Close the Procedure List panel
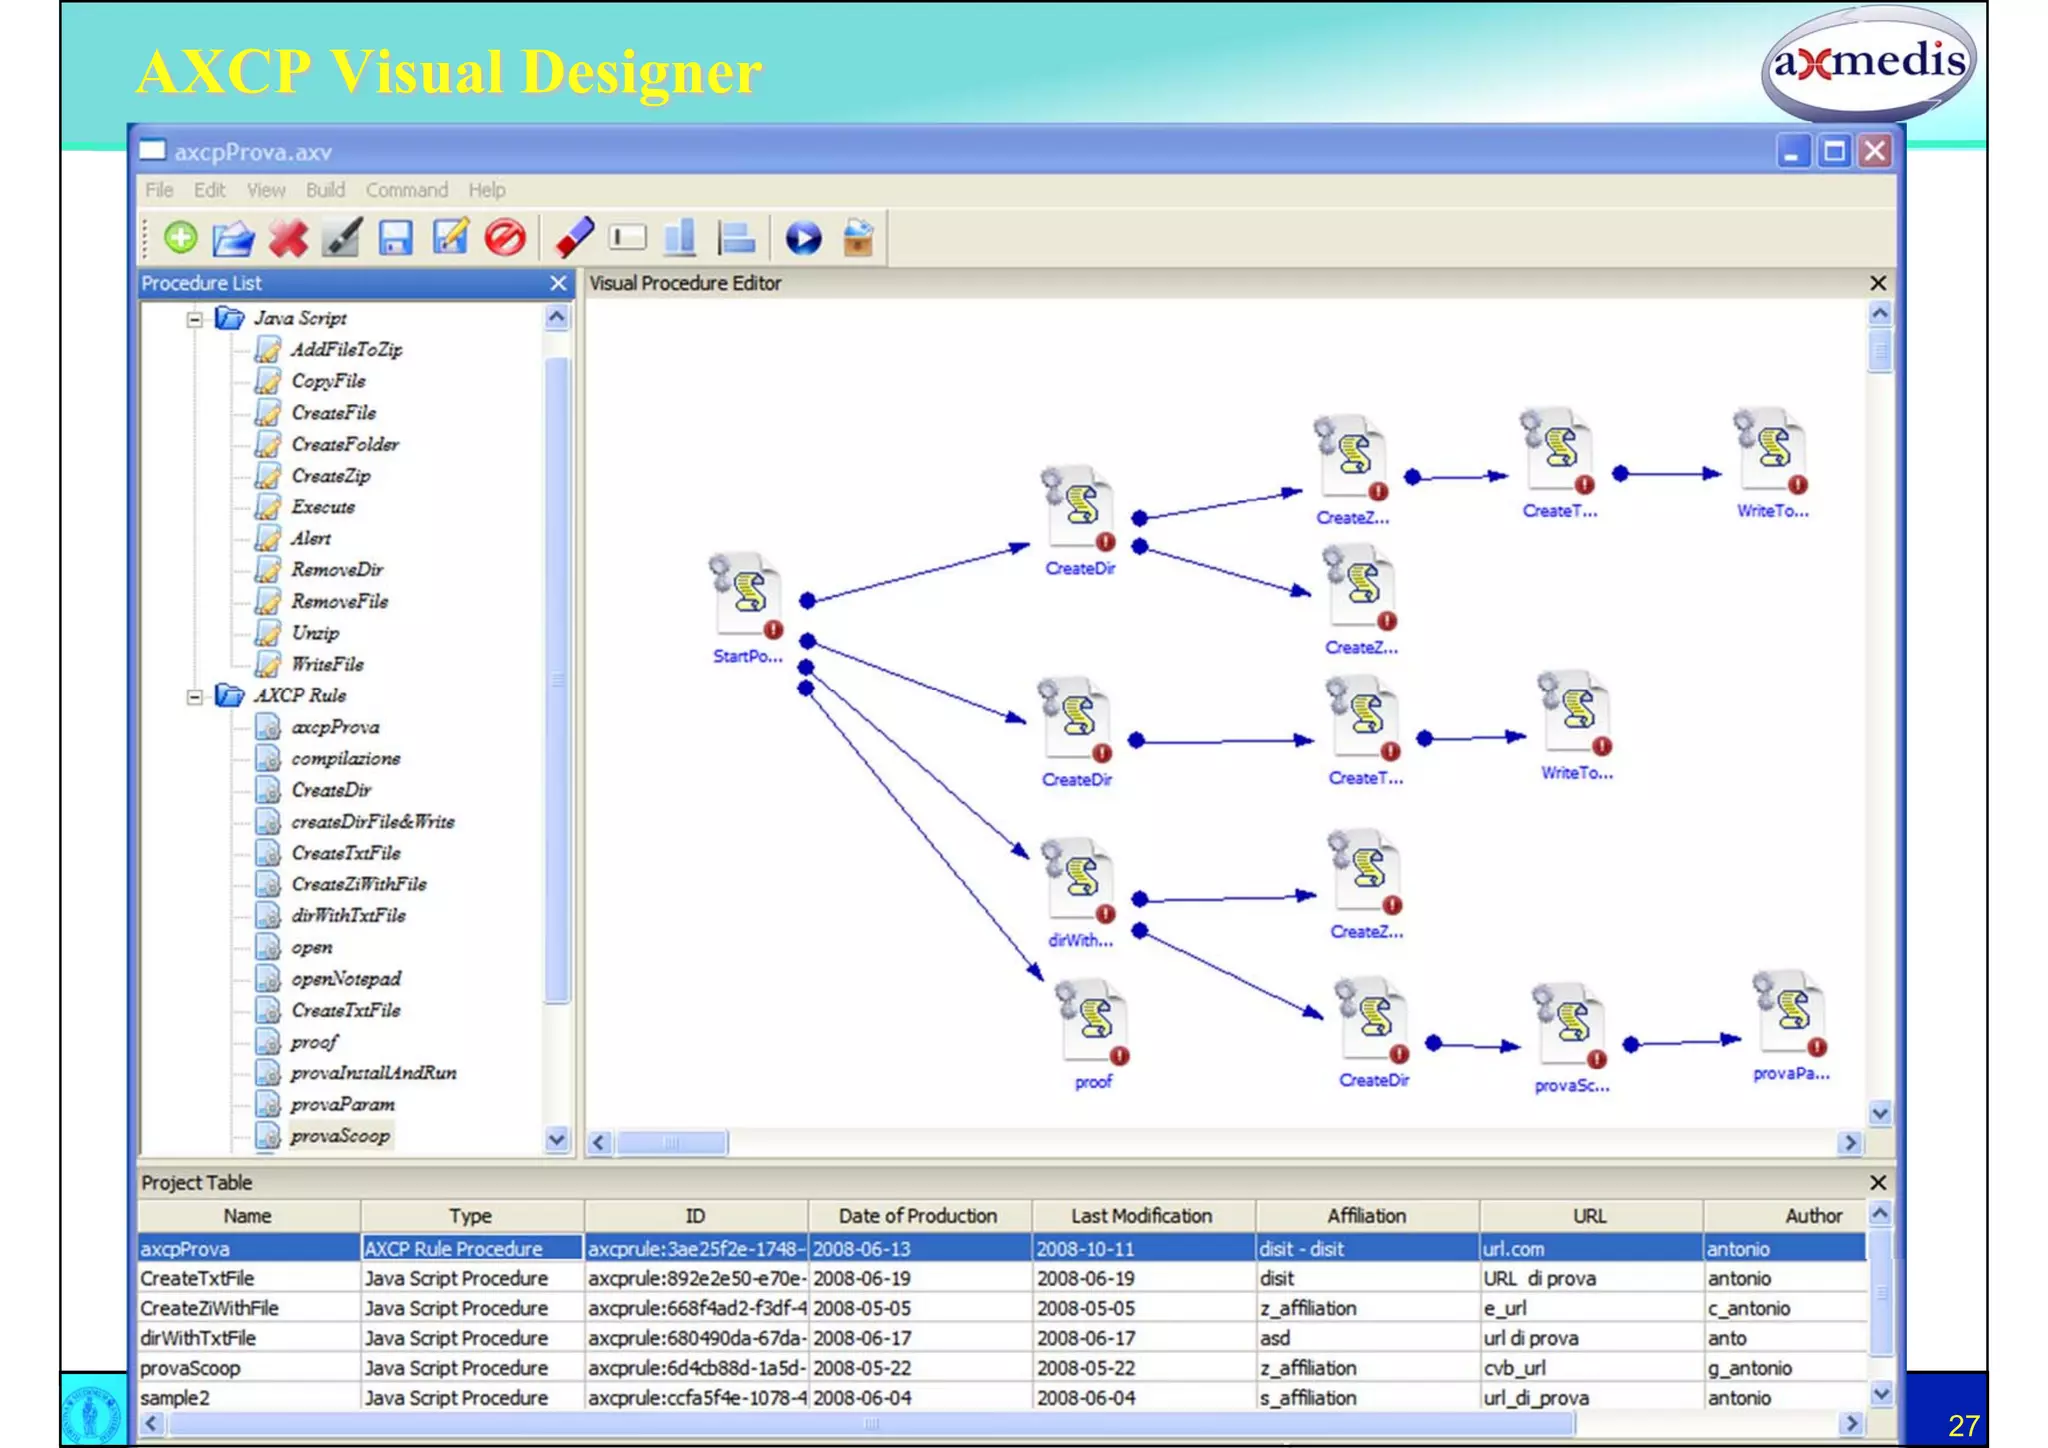The height and width of the screenshot is (1448, 2048). pyautogui.click(x=558, y=283)
